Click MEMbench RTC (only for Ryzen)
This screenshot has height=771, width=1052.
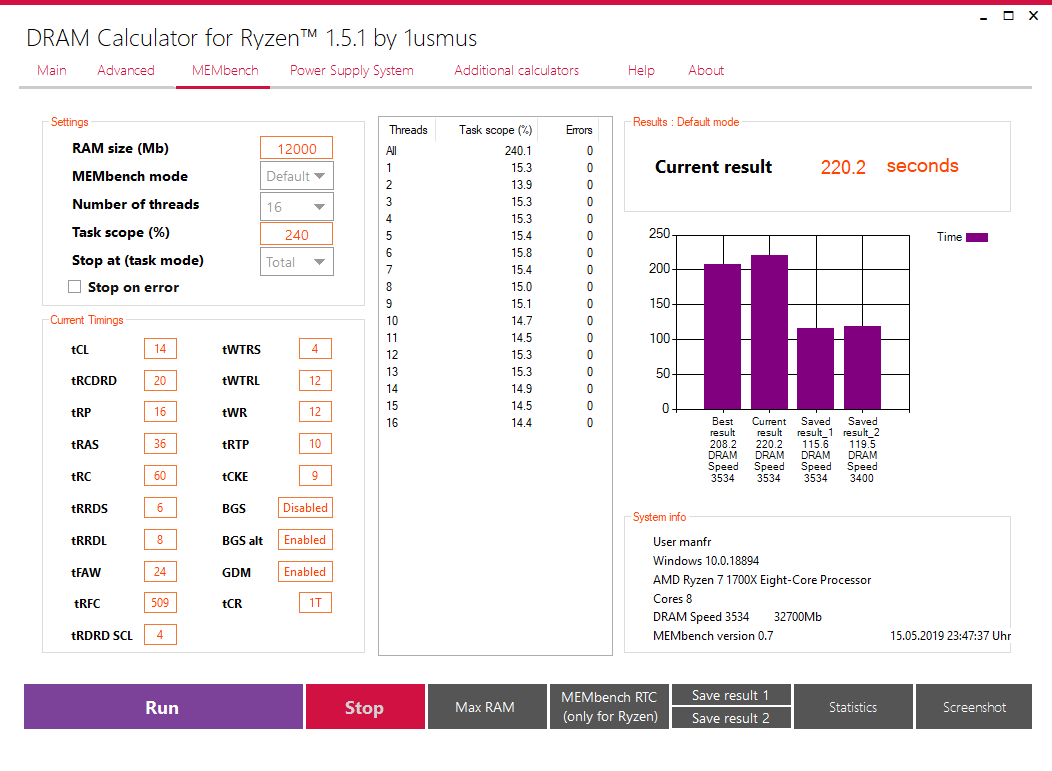click(x=609, y=707)
